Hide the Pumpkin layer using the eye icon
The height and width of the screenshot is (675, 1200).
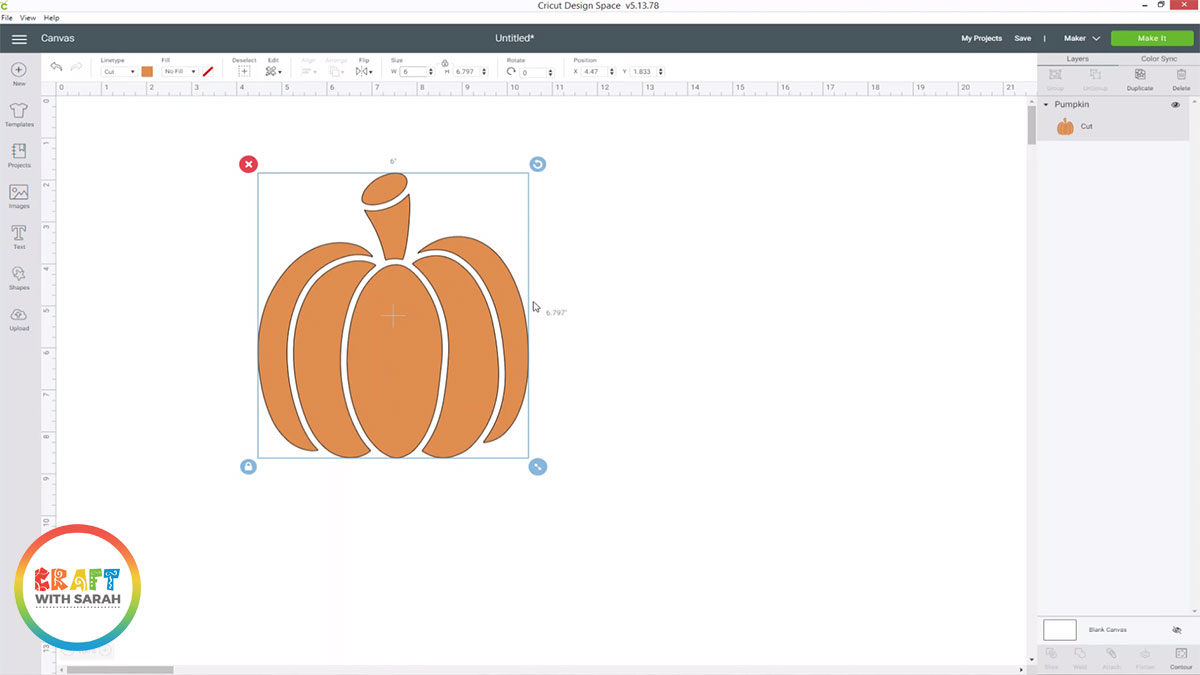pos(1175,105)
